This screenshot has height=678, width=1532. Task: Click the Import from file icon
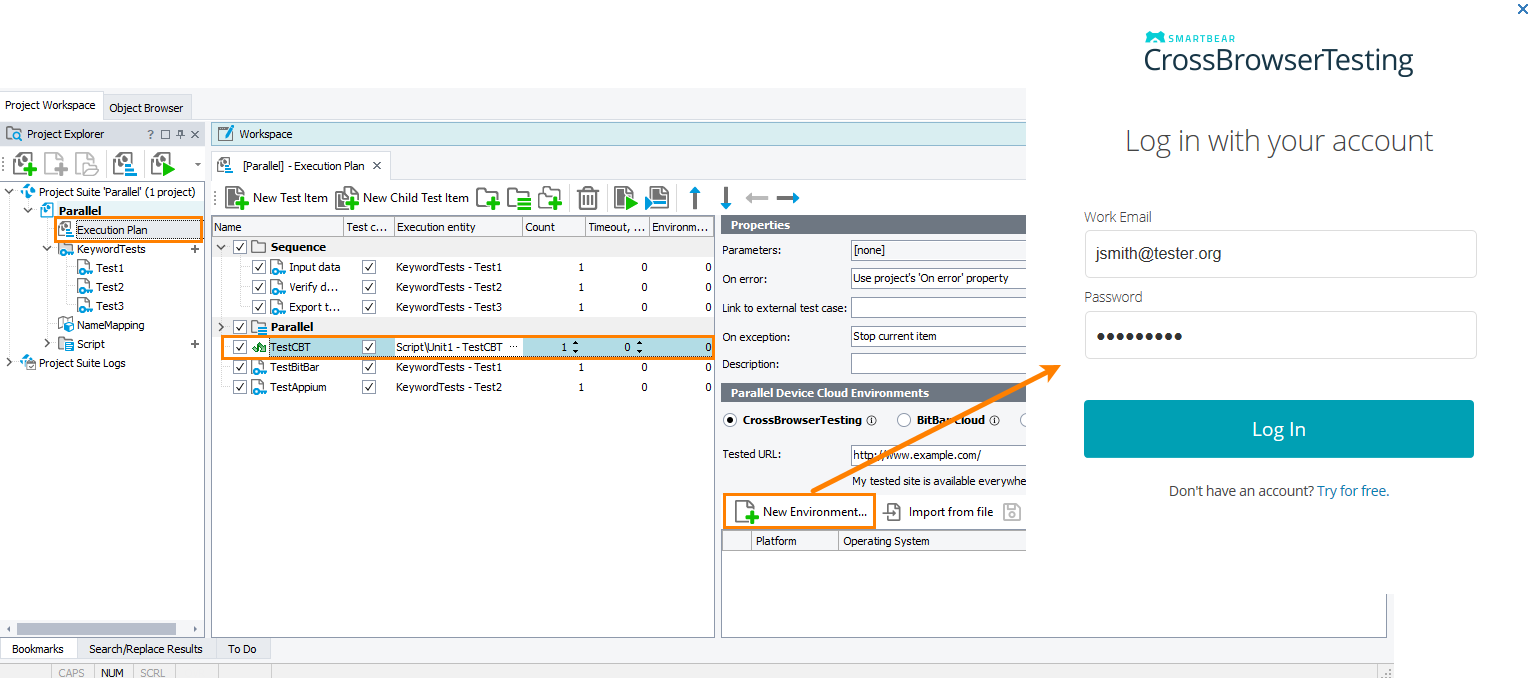(x=892, y=512)
